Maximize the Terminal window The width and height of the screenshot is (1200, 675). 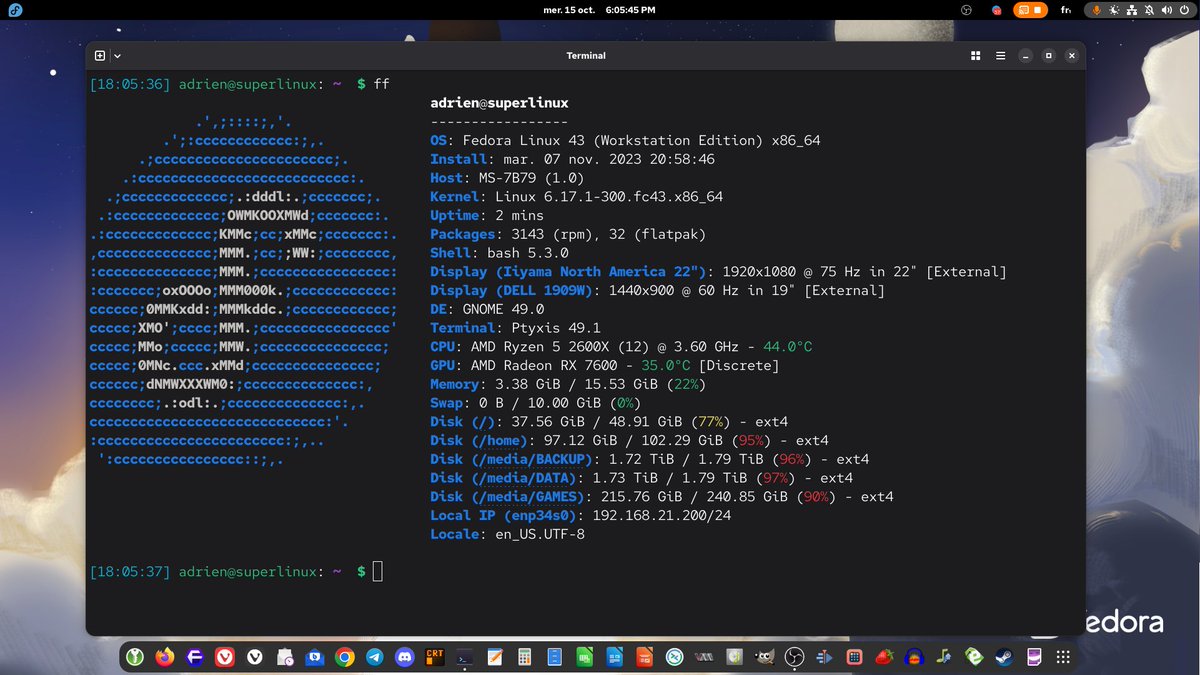[x=1049, y=56]
